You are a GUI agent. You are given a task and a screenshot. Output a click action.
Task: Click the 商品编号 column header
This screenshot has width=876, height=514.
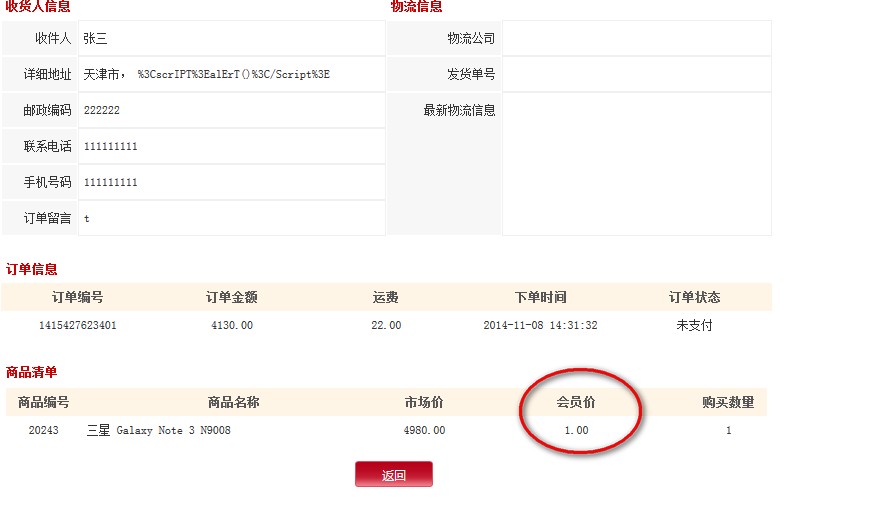point(44,402)
